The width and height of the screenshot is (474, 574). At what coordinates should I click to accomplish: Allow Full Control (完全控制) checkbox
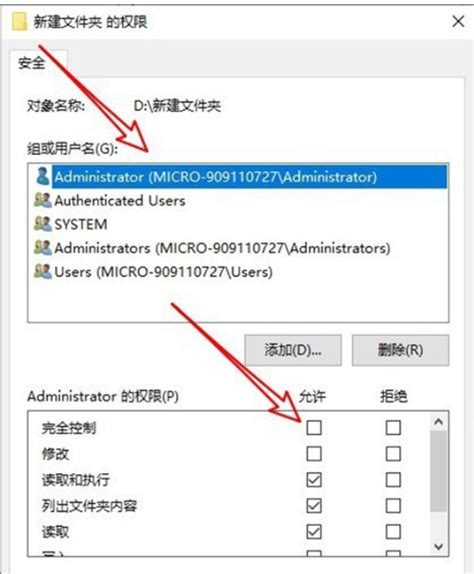[x=314, y=428]
